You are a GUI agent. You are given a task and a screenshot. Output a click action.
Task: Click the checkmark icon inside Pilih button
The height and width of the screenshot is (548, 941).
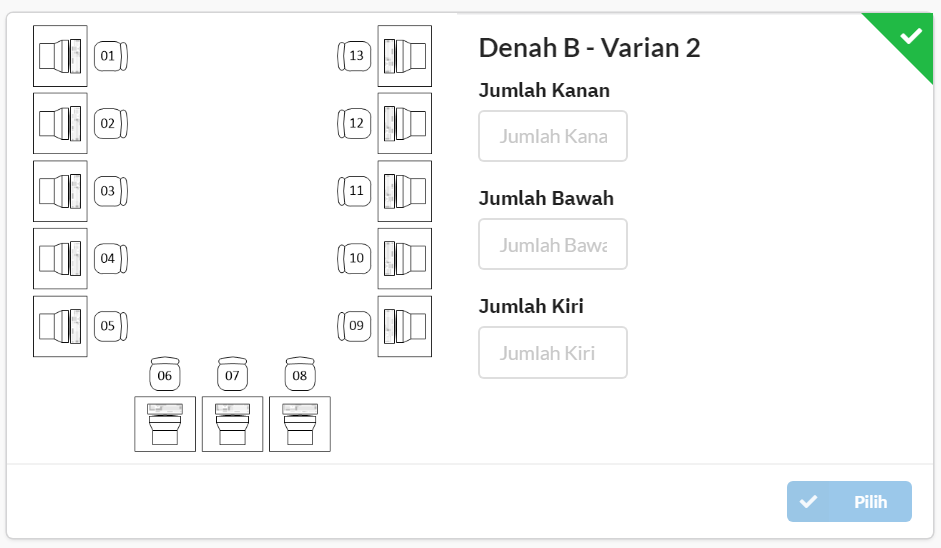(x=808, y=501)
